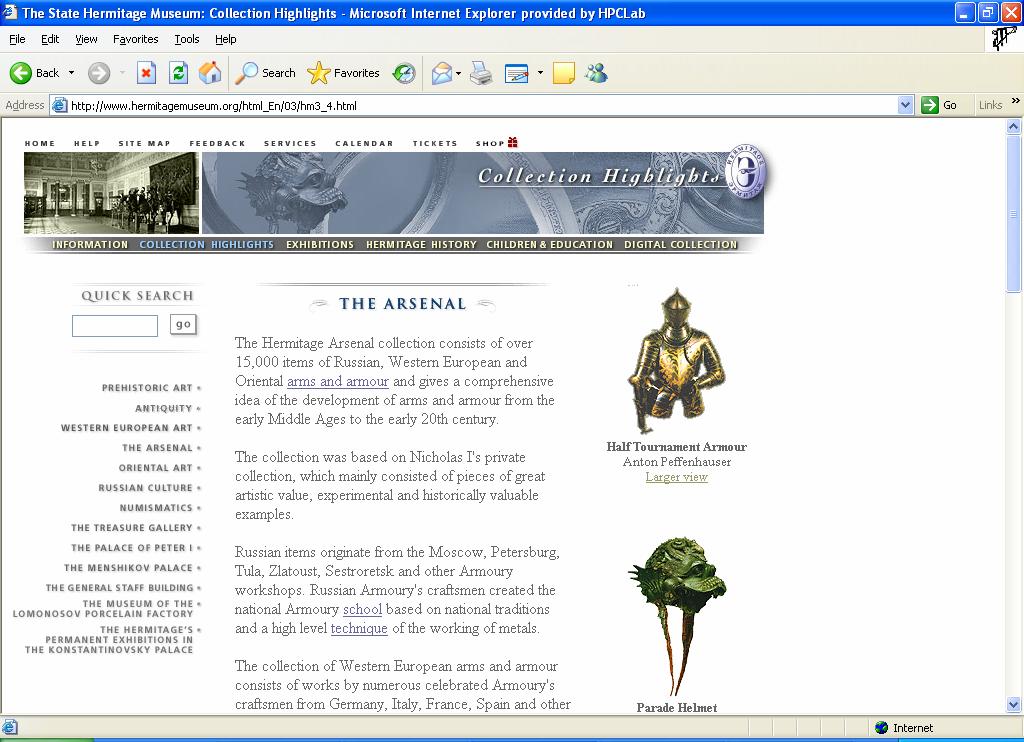Open the yellow Discuss note icon

pyautogui.click(x=564, y=73)
